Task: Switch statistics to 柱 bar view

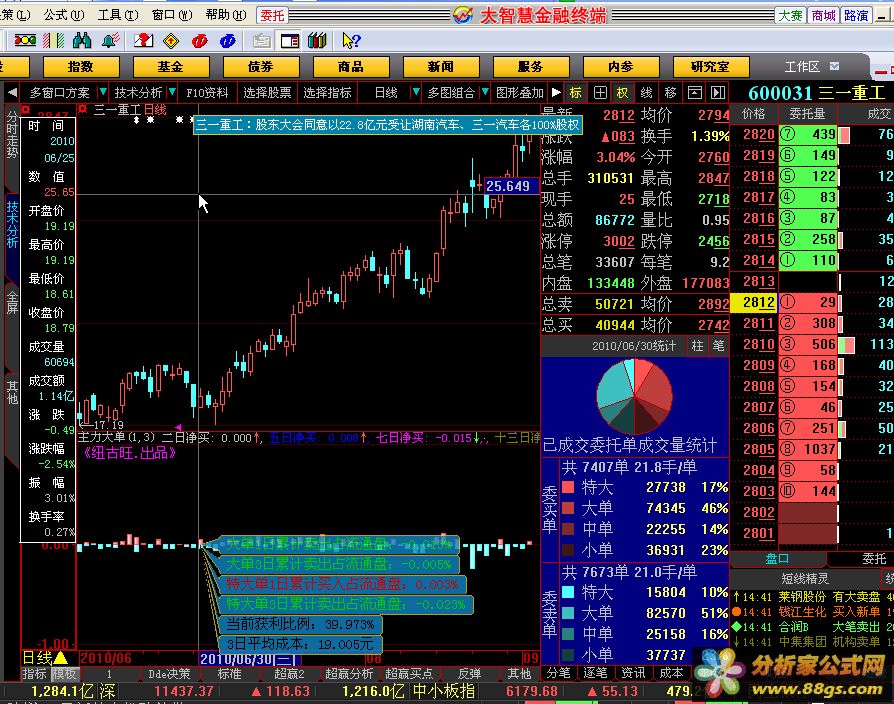Action: pyautogui.click(x=697, y=345)
